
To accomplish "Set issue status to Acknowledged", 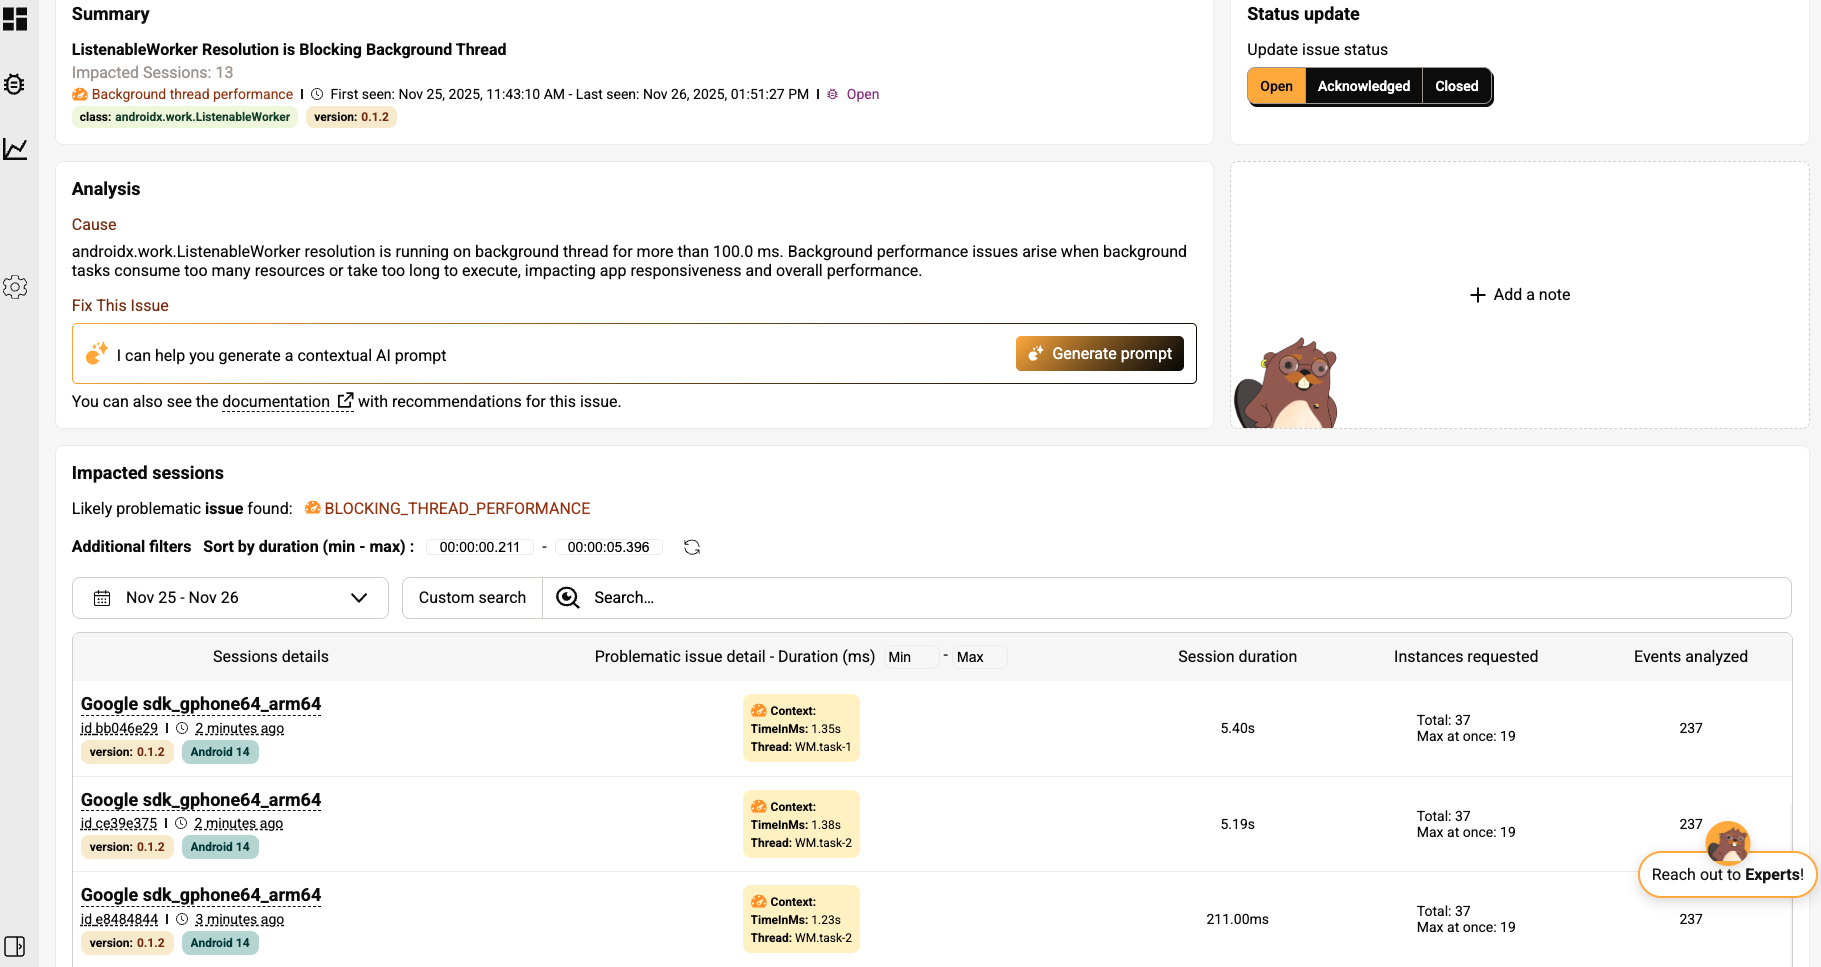I will point(1363,86).
